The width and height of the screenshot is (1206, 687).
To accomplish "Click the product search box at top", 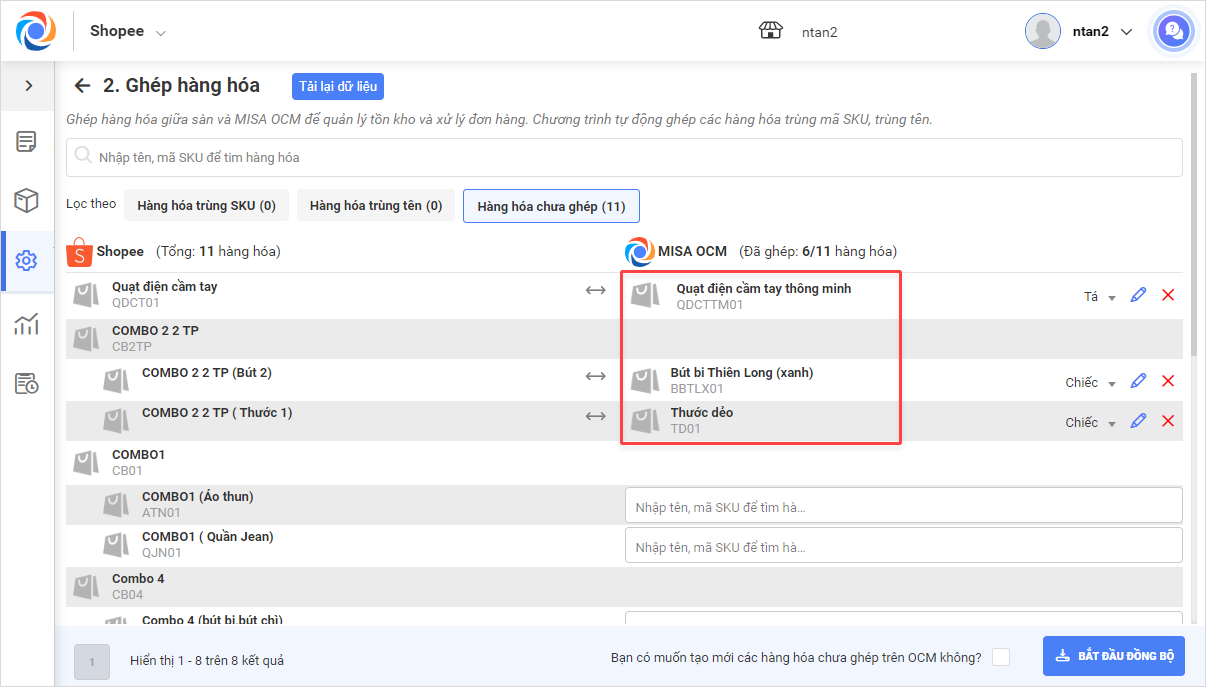I will (x=624, y=157).
